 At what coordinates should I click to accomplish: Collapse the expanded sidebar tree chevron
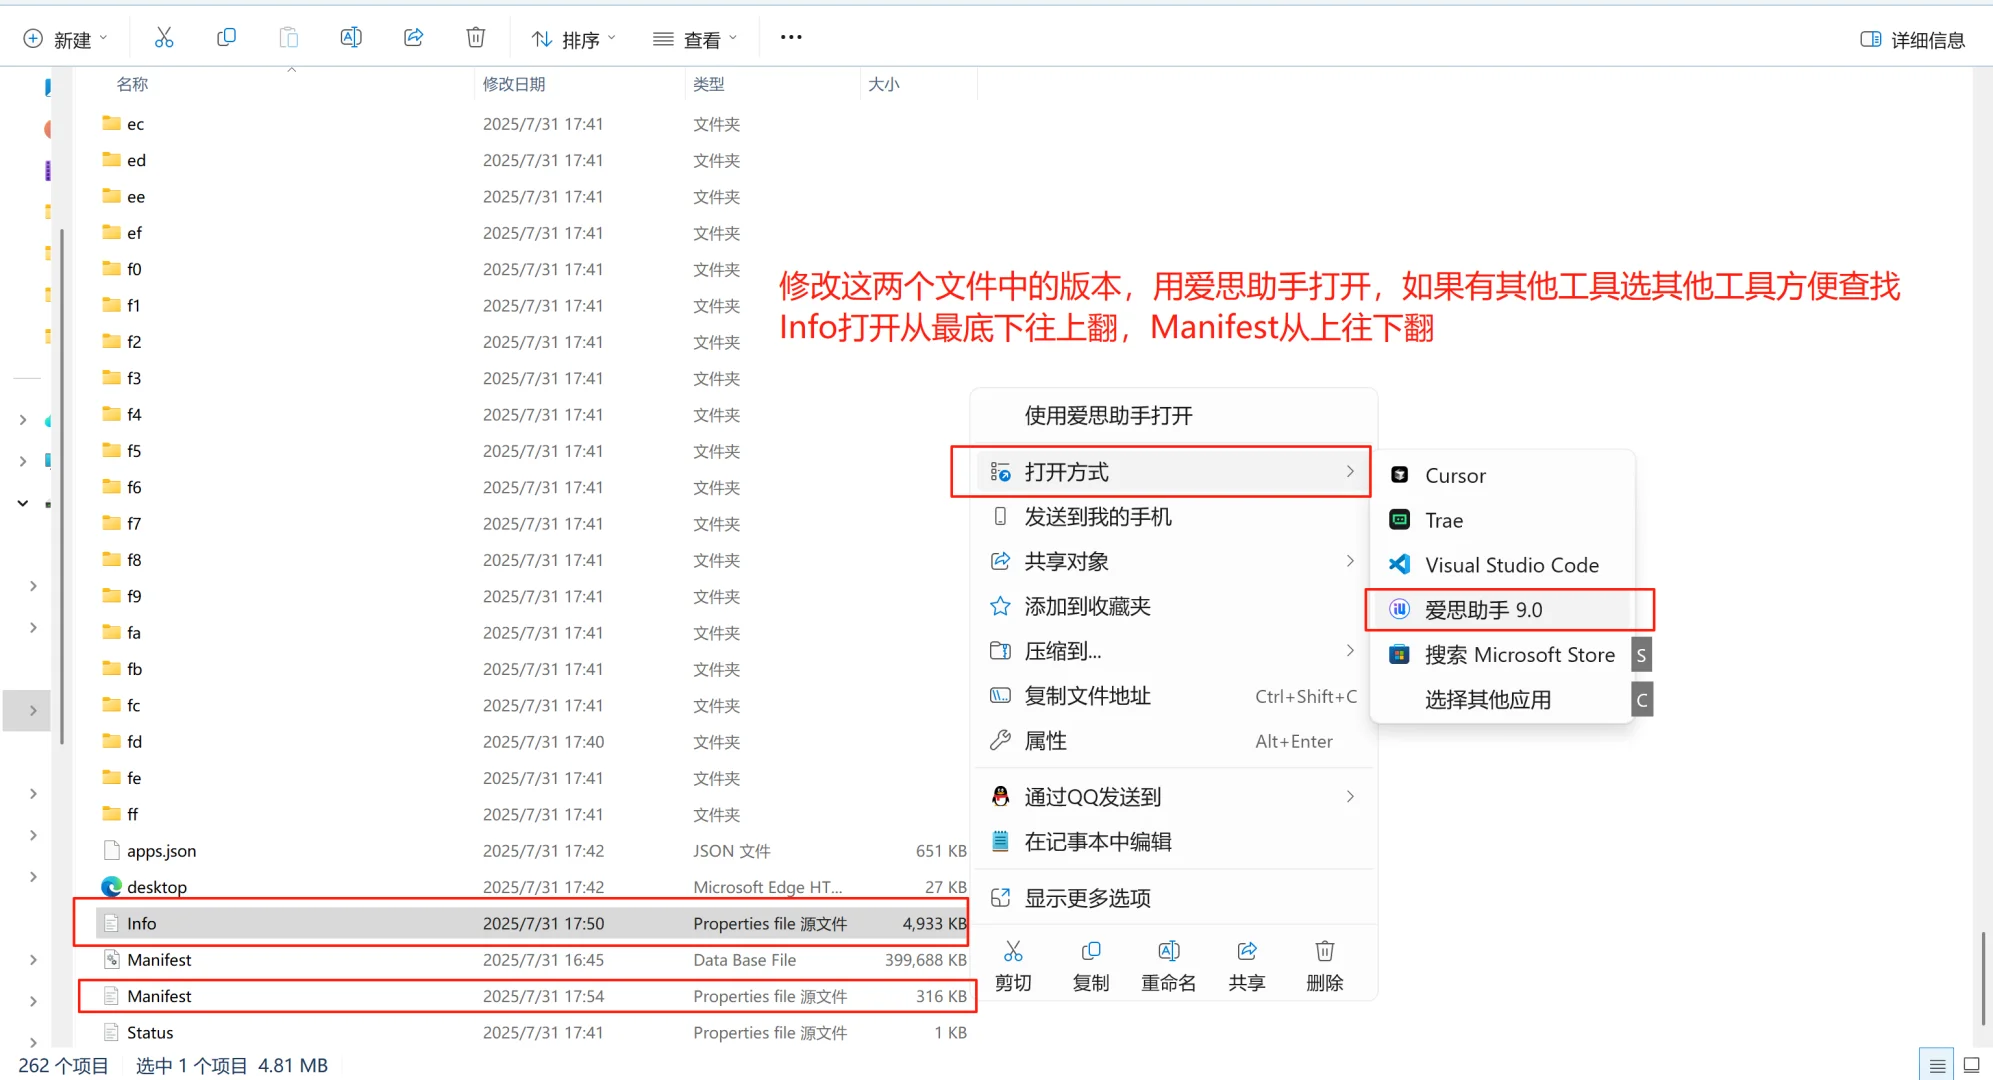pyautogui.click(x=23, y=503)
